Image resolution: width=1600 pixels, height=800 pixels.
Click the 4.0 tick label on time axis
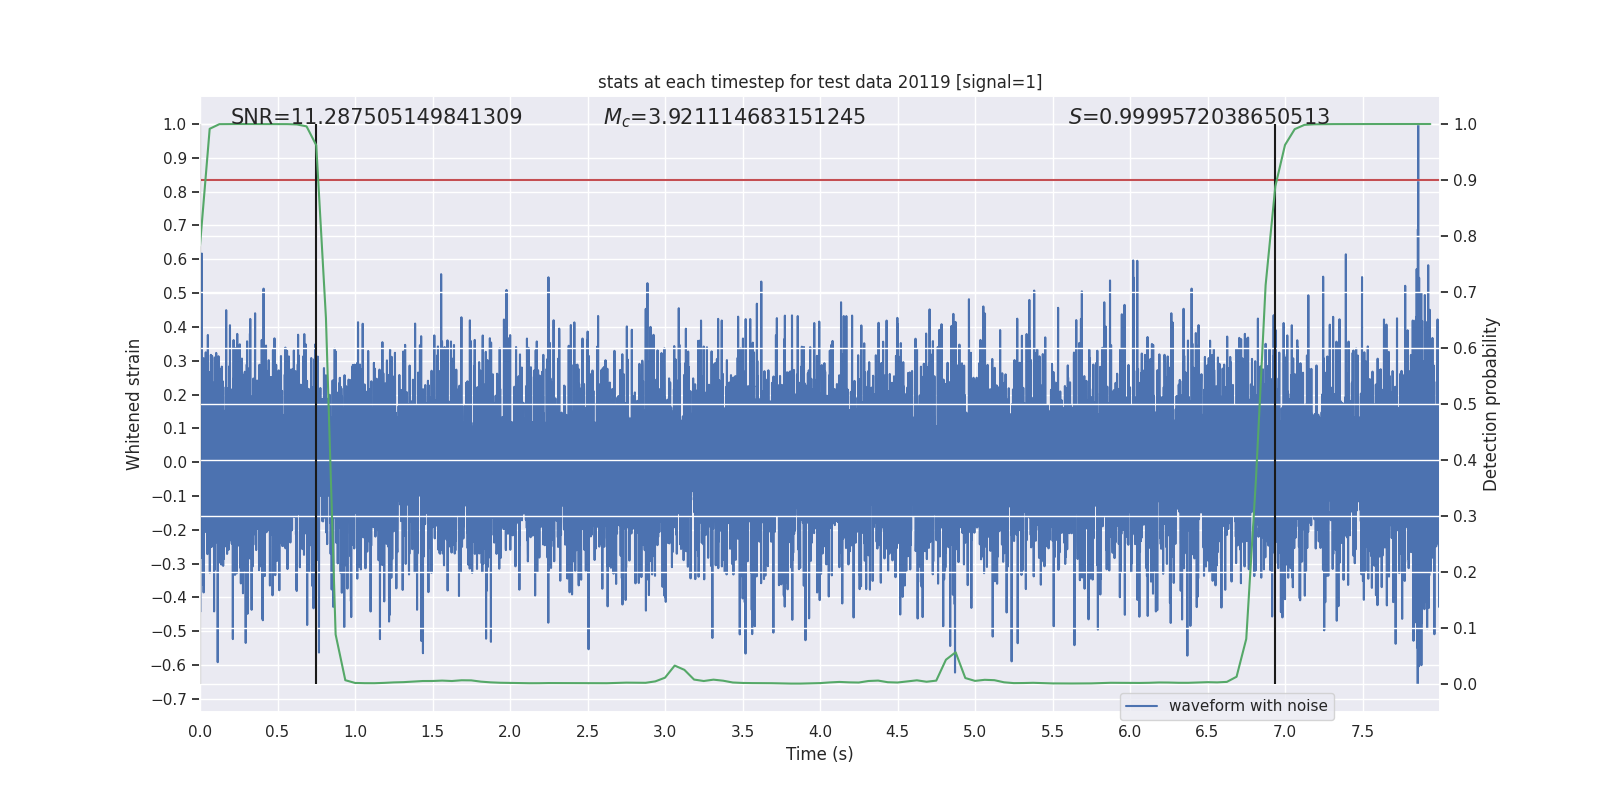click(820, 731)
